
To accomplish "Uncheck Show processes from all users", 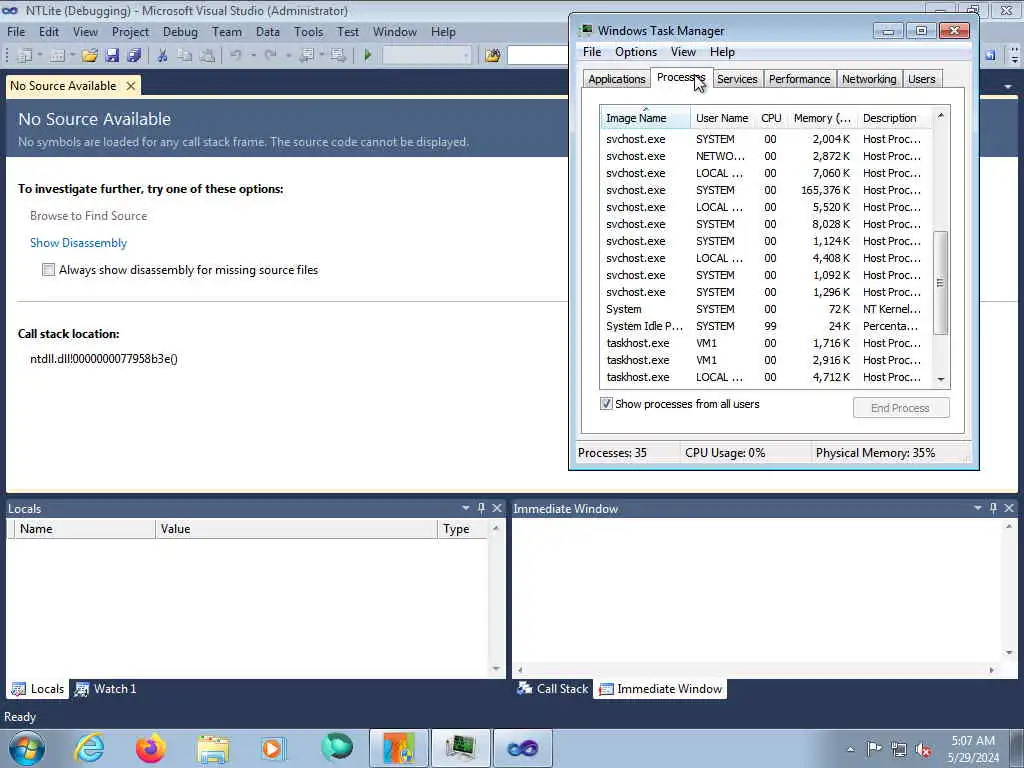I will click(606, 404).
